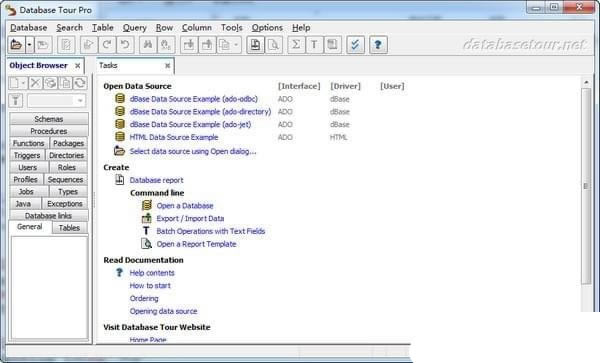Screen dimensions: 600x363
Task: Click the Tasks pane vertical scrollbar
Action: tap(586, 186)
